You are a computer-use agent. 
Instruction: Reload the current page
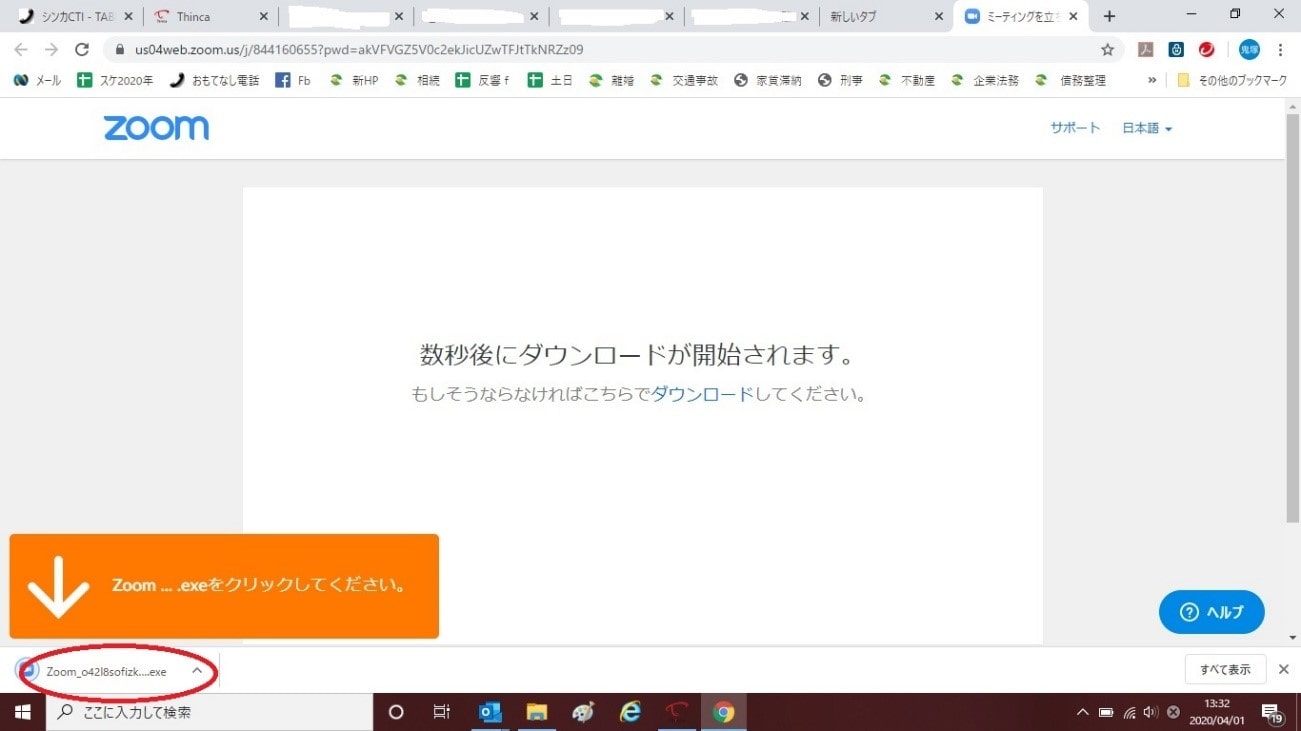coord(82,49)
